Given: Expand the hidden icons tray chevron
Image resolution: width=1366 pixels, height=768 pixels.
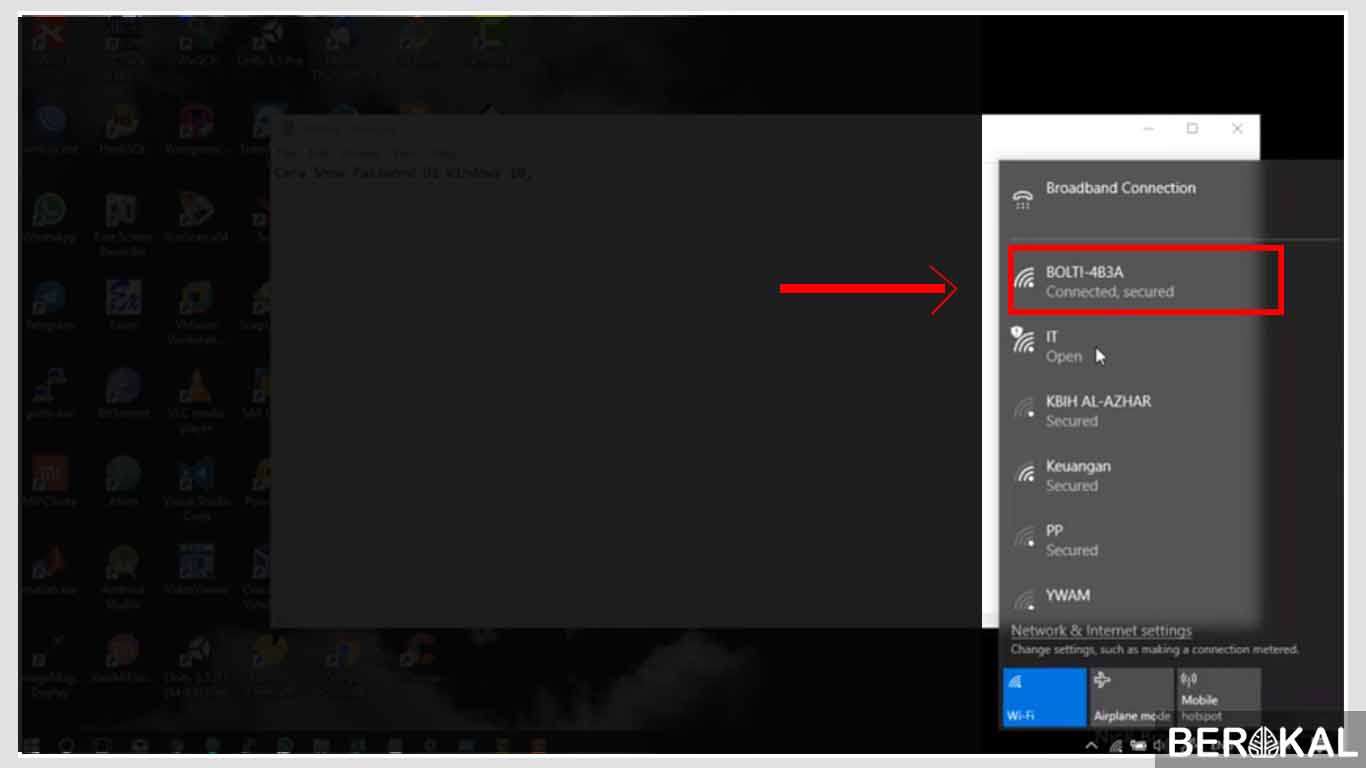Looking at the screenshot, I should 1091,744.
